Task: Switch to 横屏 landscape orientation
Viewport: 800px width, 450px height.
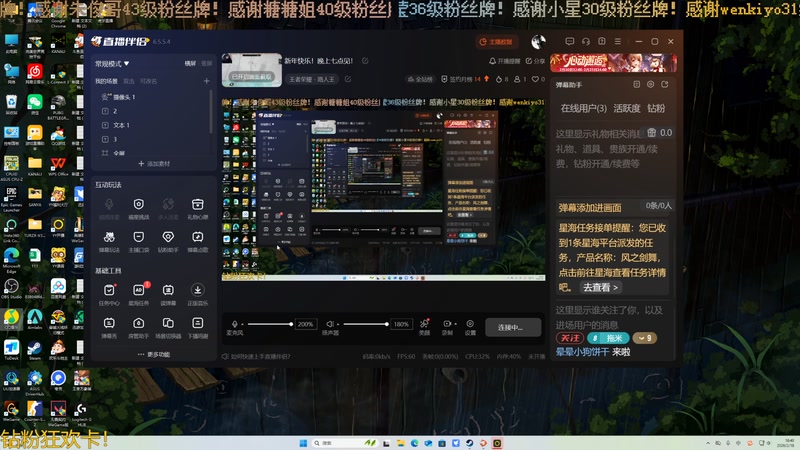Action: coord(190,63)
